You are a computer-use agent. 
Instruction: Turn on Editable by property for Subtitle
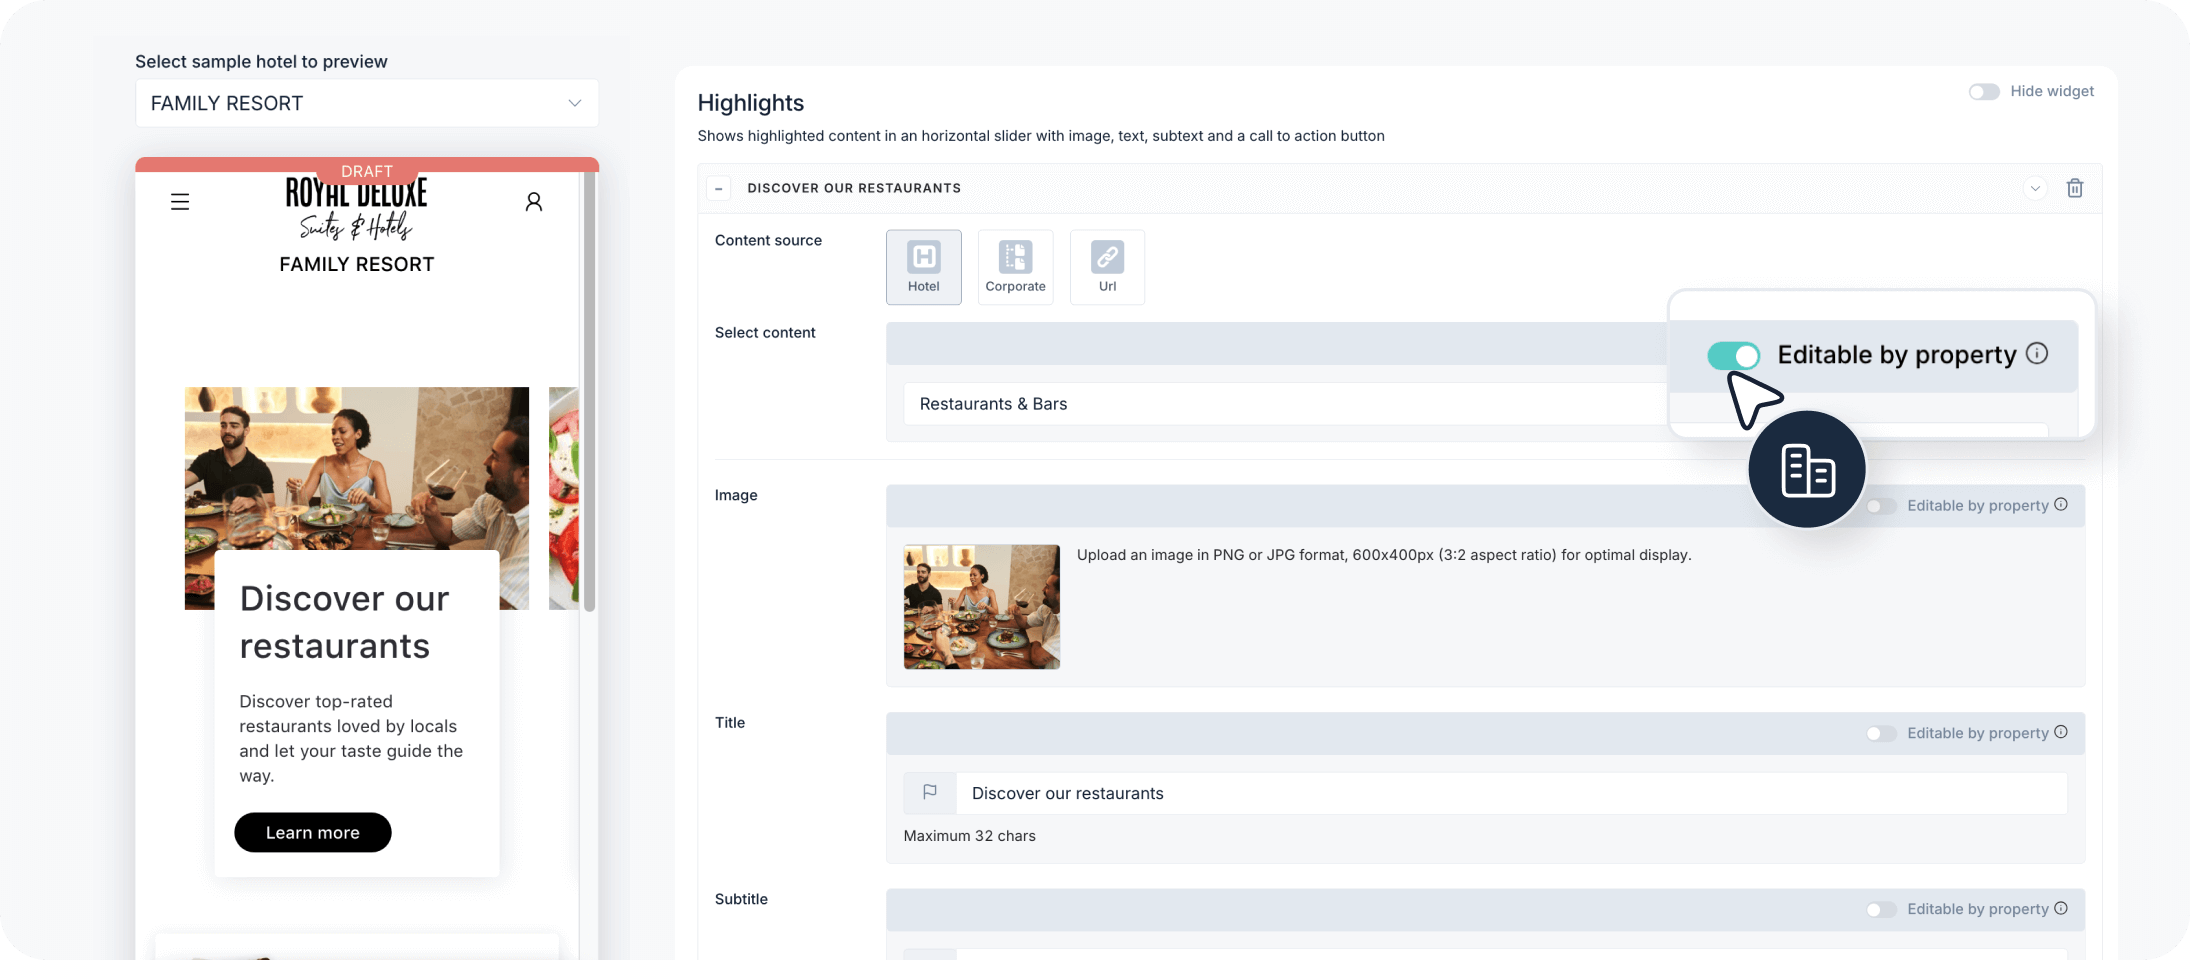(1881, 910)
